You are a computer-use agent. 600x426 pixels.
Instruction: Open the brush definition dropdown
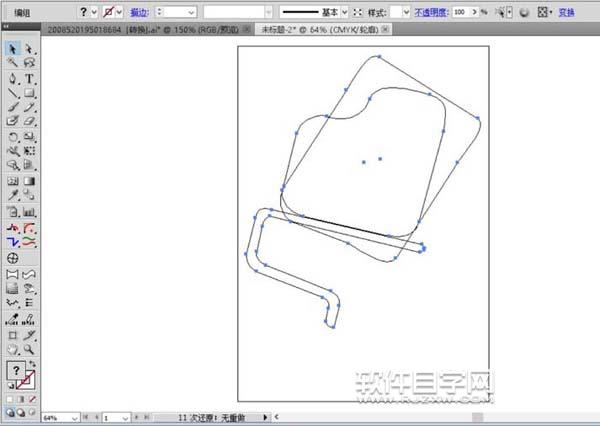269,13
